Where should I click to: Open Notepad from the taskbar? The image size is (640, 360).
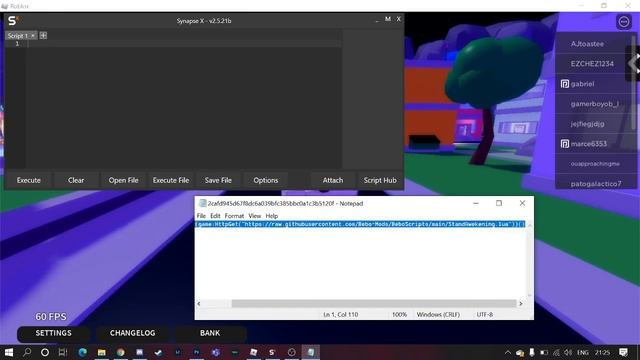311,352
